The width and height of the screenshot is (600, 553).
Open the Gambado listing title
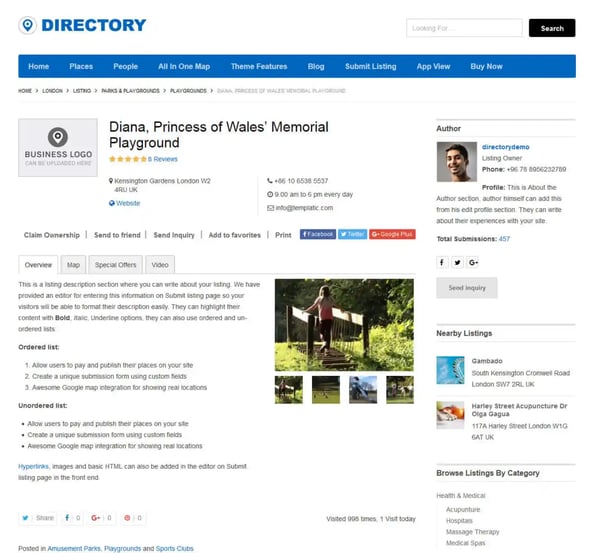coord(487,361)
